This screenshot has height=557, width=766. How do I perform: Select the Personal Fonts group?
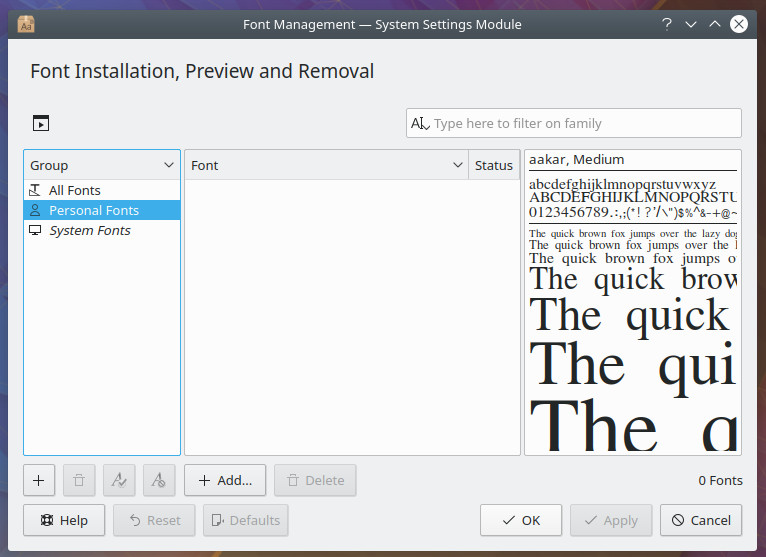click(x=93, y=210)
